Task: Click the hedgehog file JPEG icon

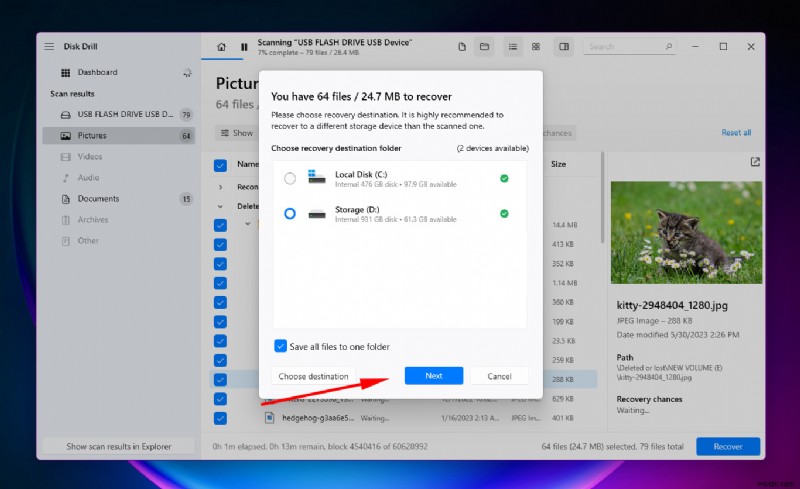Action: tap(269, 418)
